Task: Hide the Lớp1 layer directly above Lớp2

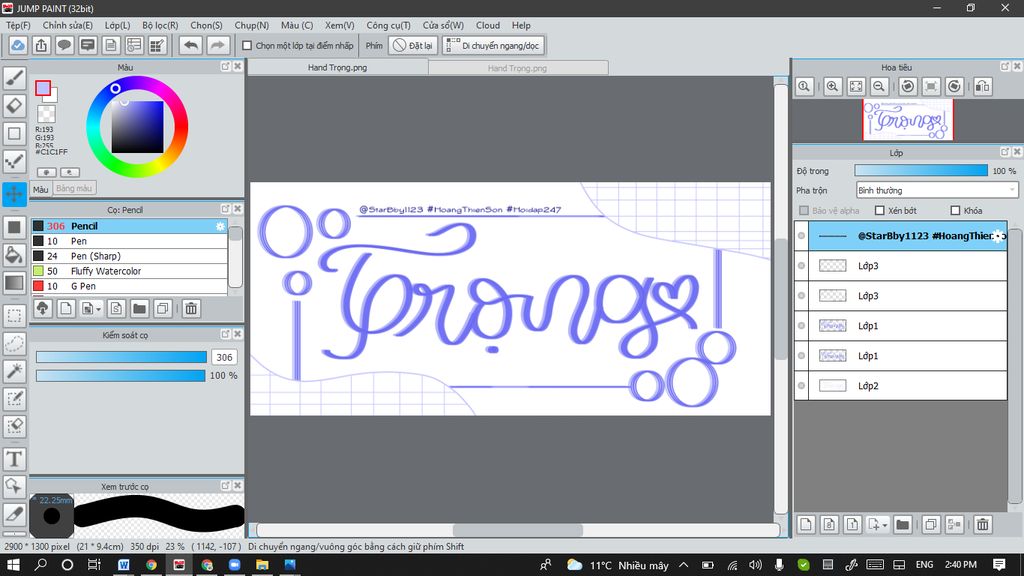Action: point(801,356)
